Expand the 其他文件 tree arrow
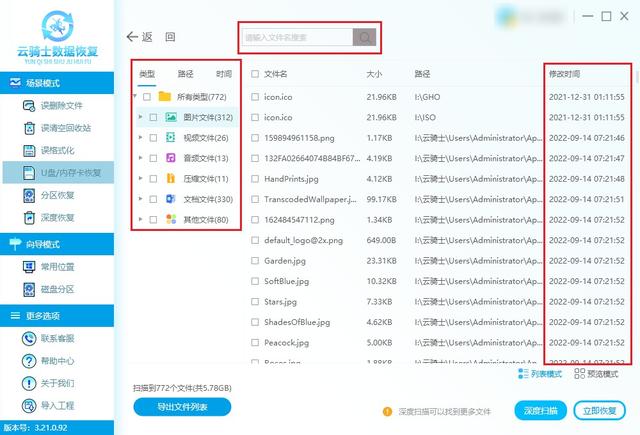 coord(140,219)
